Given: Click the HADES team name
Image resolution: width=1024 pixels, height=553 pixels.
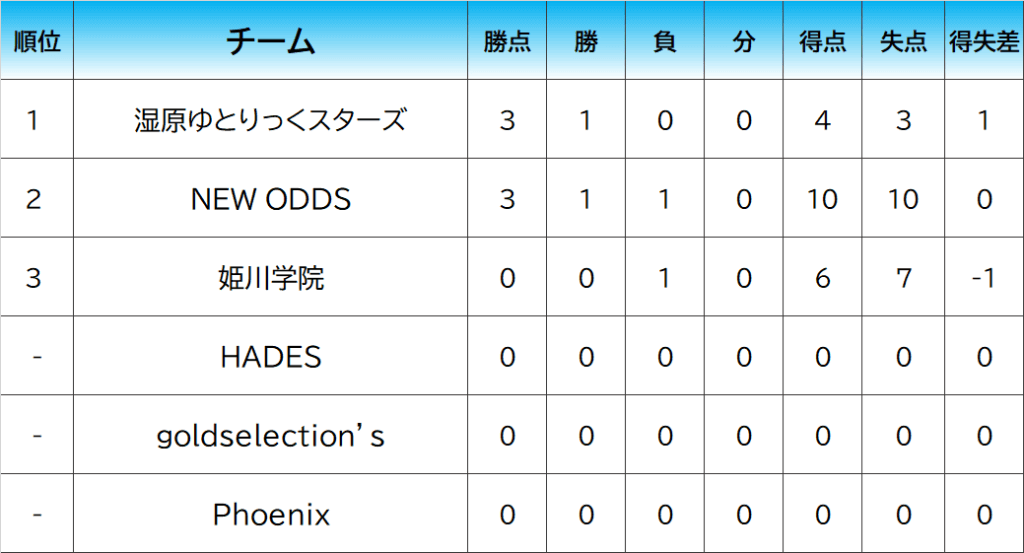Looking at the screenshot, I should coord(271,357).
